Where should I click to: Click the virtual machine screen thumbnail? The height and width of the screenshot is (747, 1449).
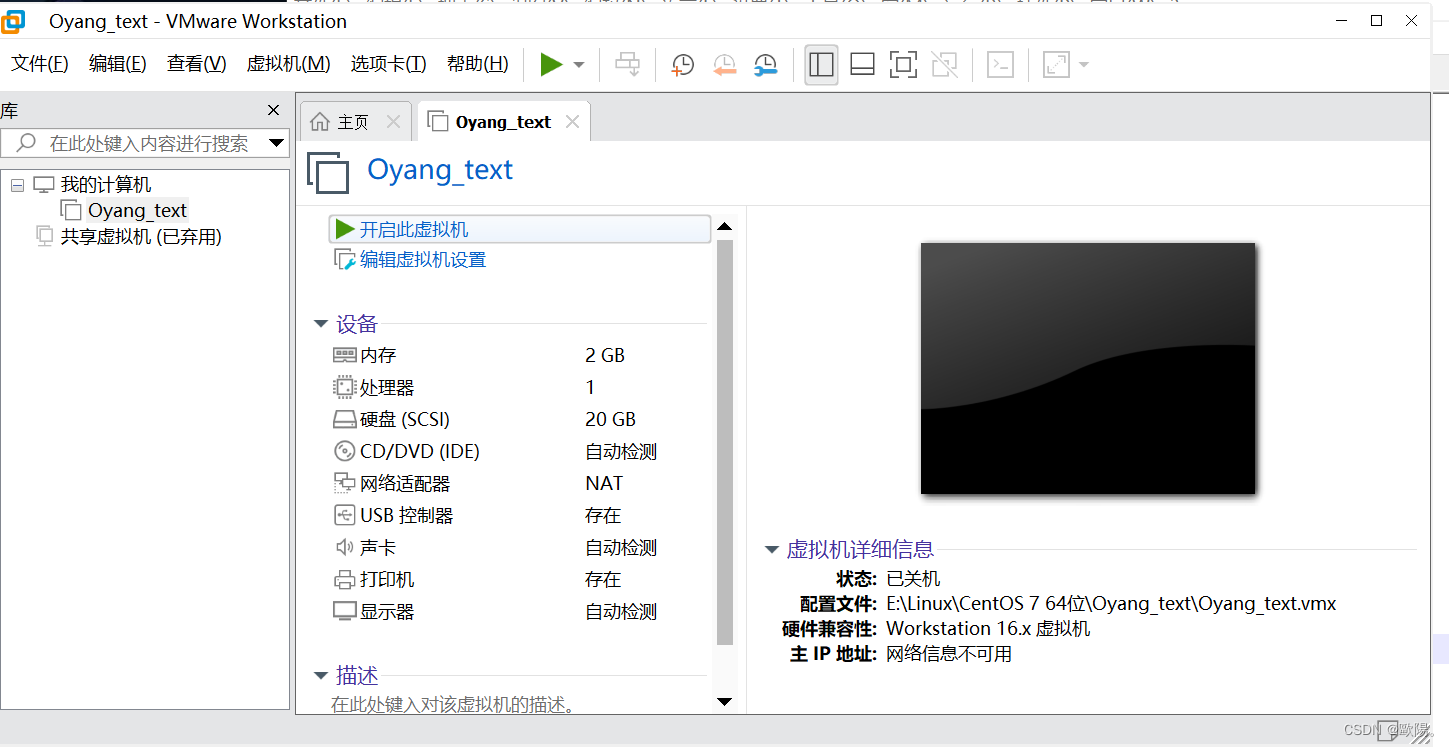pos(1088,368)
